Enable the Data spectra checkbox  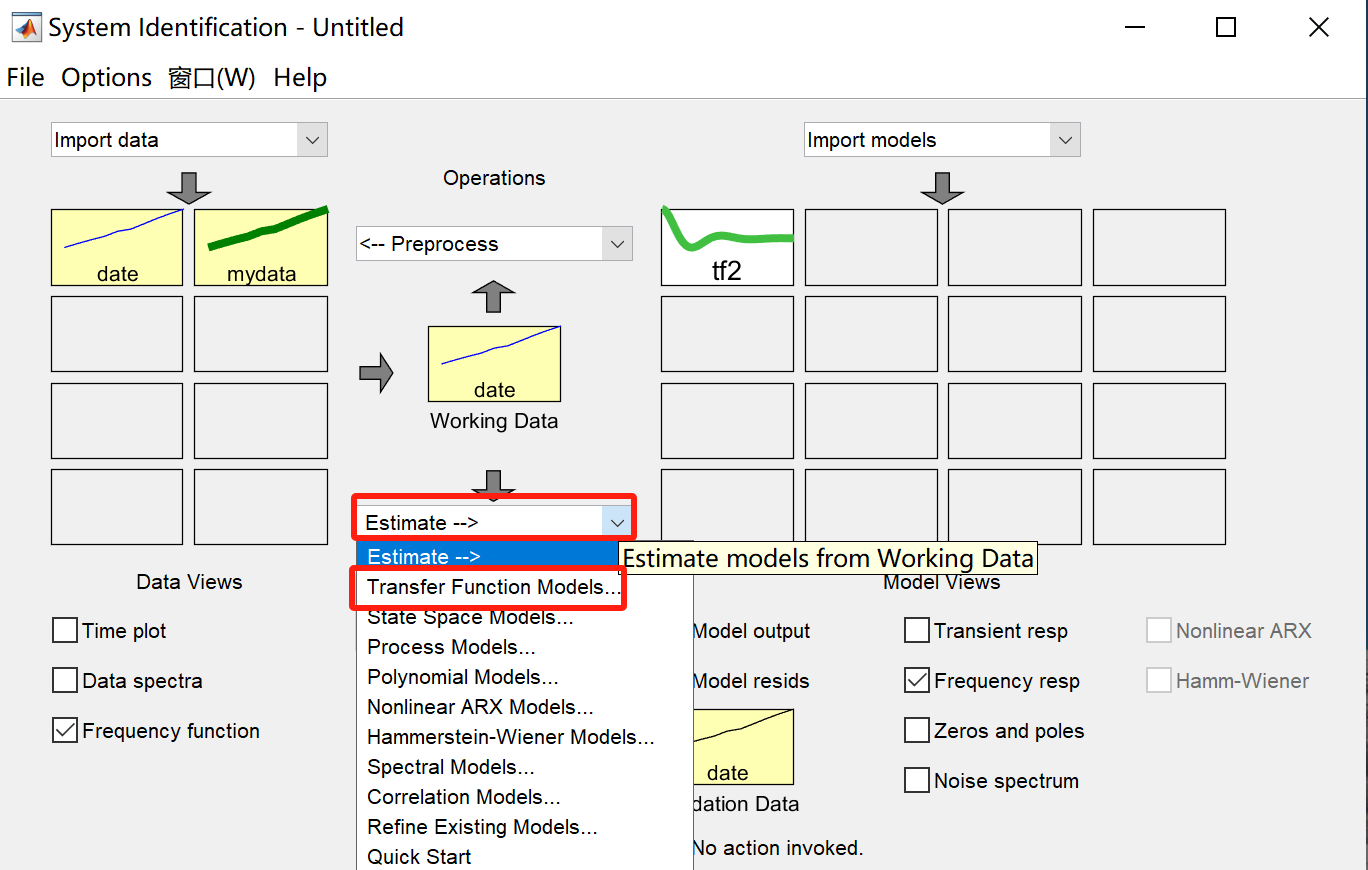[x=65, y=681]
